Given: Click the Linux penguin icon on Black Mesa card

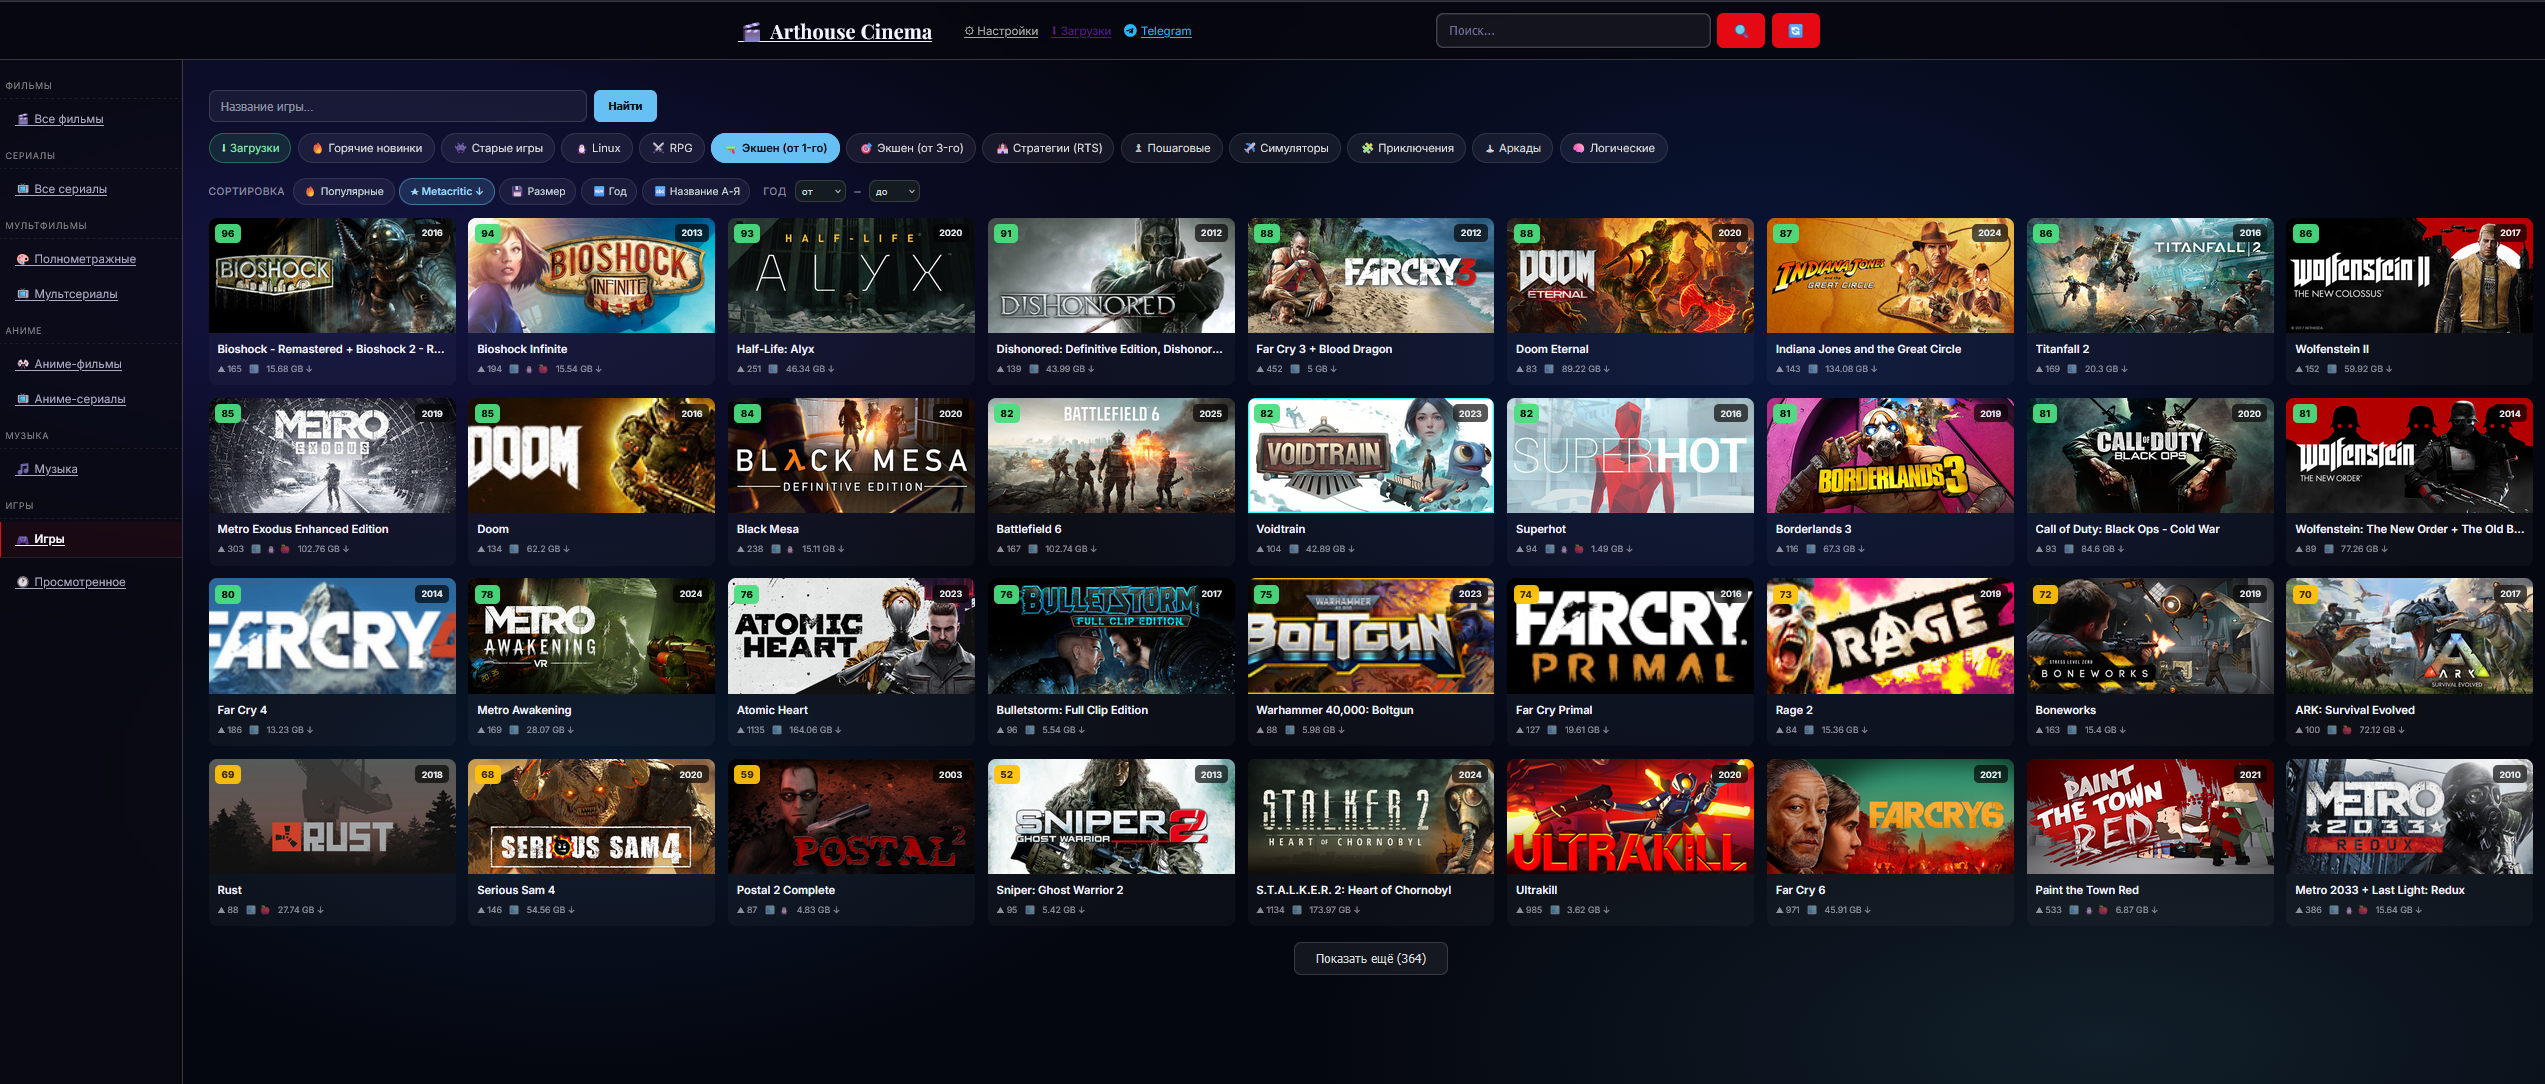Looking at the screenshot, I should point(790,549).
